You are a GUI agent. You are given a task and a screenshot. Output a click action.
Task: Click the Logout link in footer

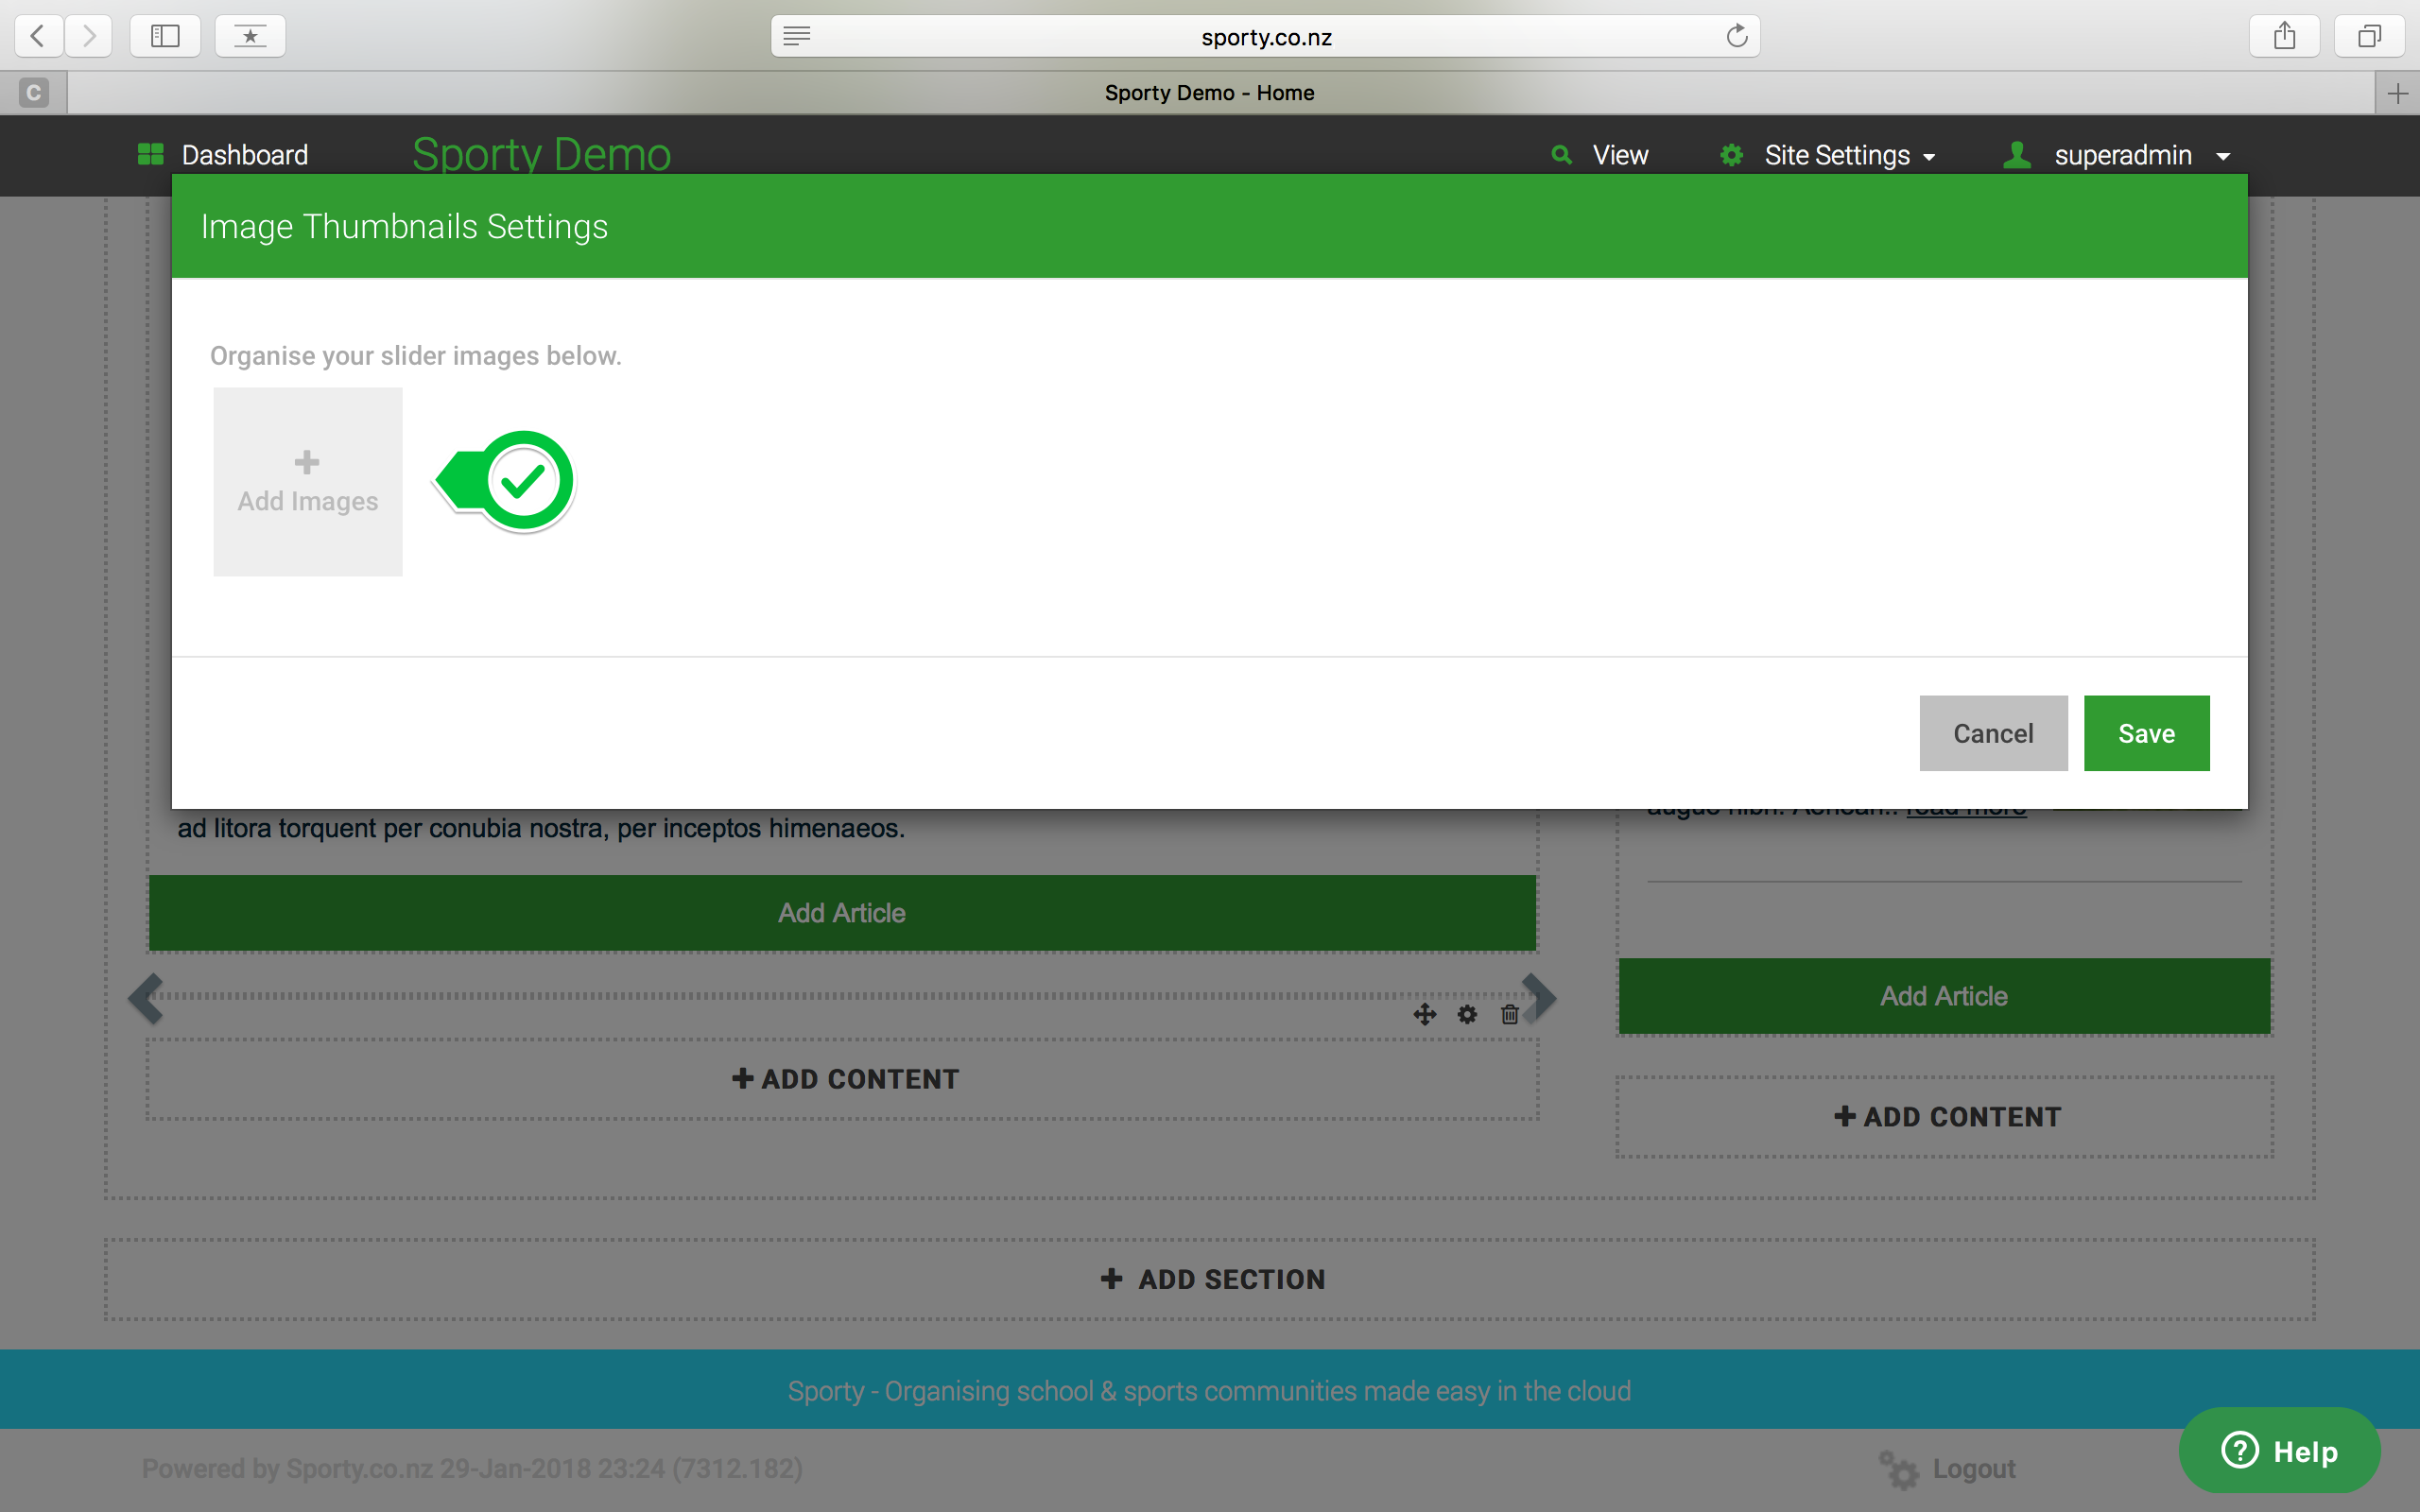point(1974,1468)
